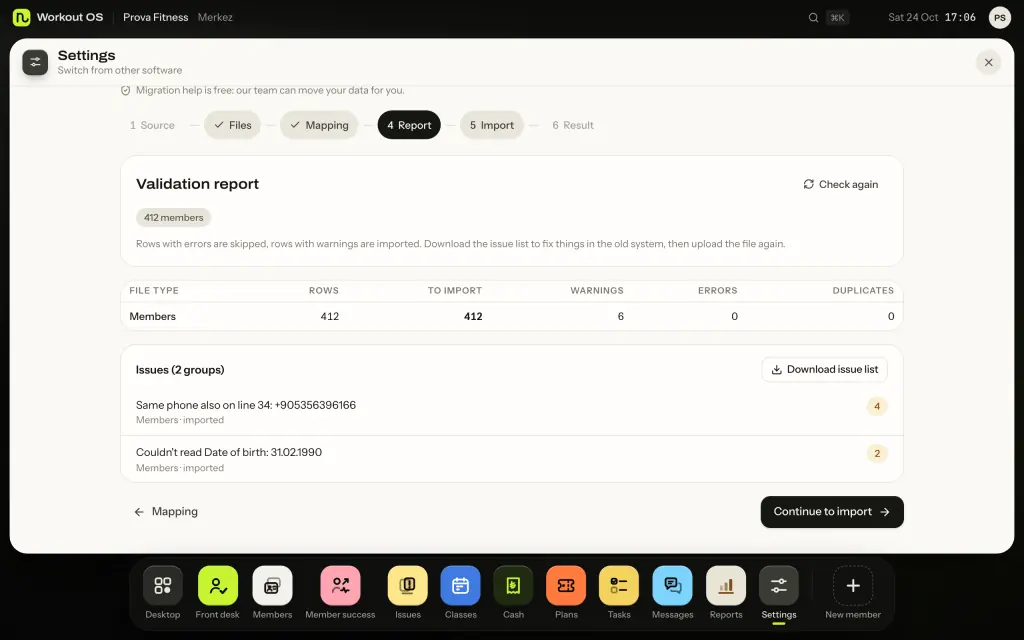Click the 412 members badge
Viewport: 1024px width, 640px height.
174,217
